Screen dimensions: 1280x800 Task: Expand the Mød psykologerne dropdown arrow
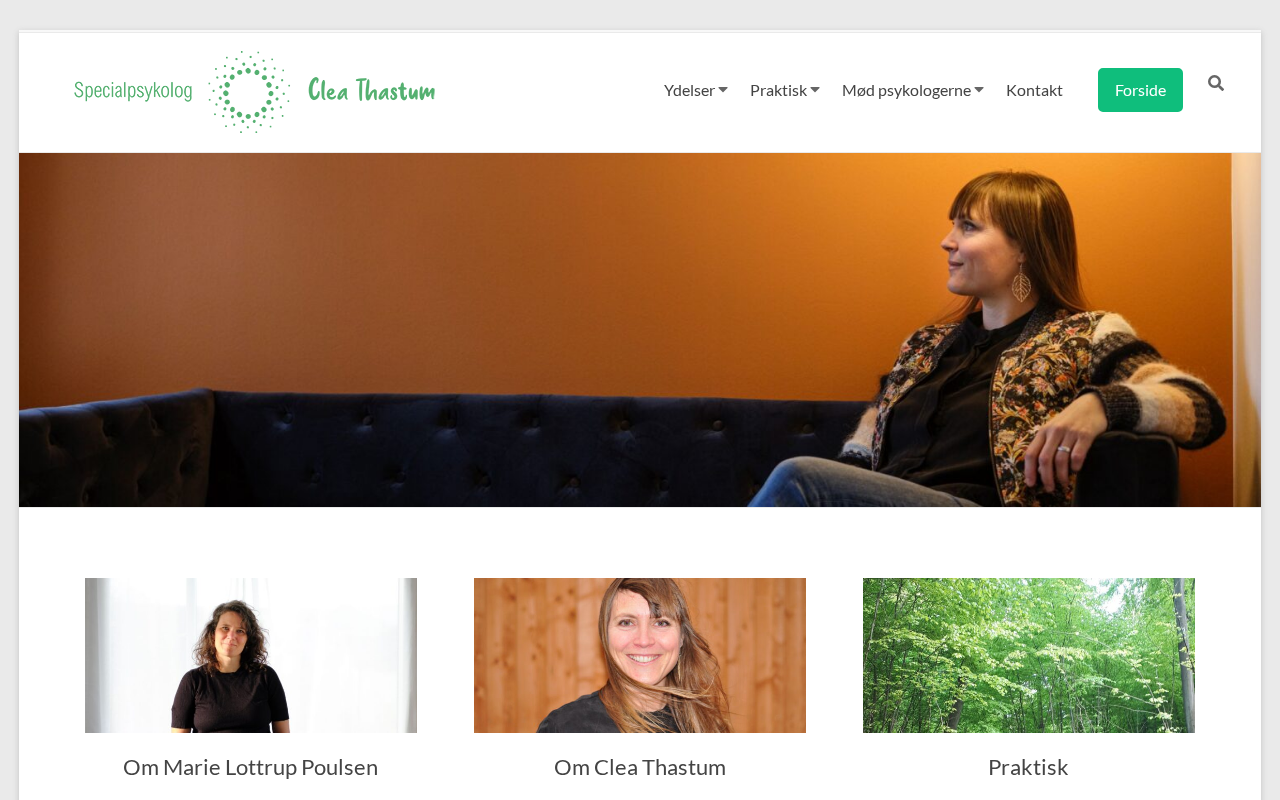(x=979, y=90)
